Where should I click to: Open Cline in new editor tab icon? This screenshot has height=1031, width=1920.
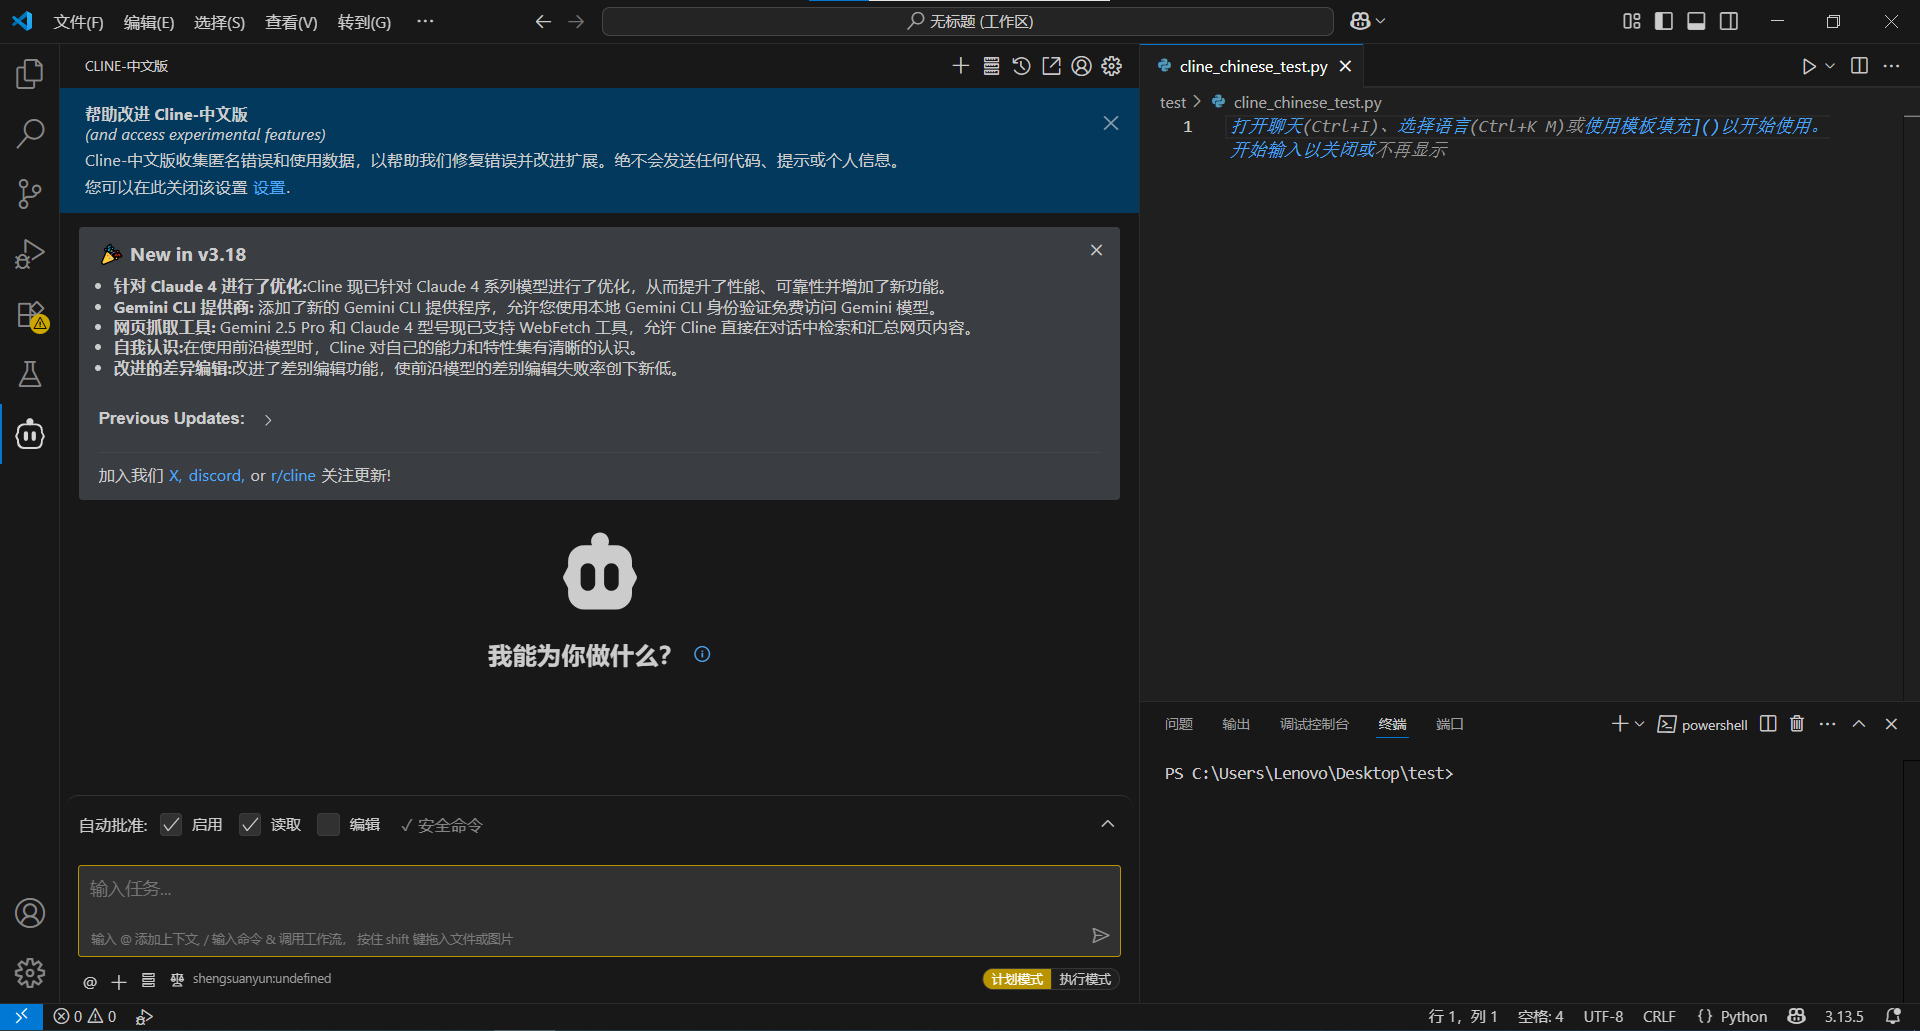tap(1051, 66)
